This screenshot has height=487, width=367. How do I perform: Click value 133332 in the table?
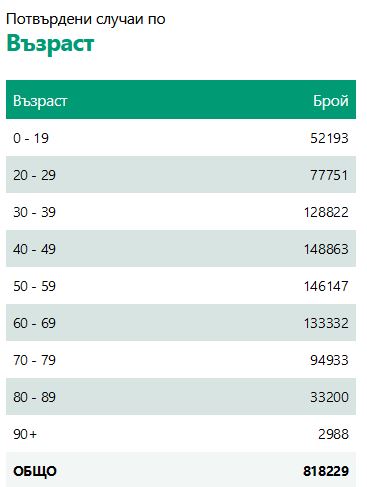point(326,323)
